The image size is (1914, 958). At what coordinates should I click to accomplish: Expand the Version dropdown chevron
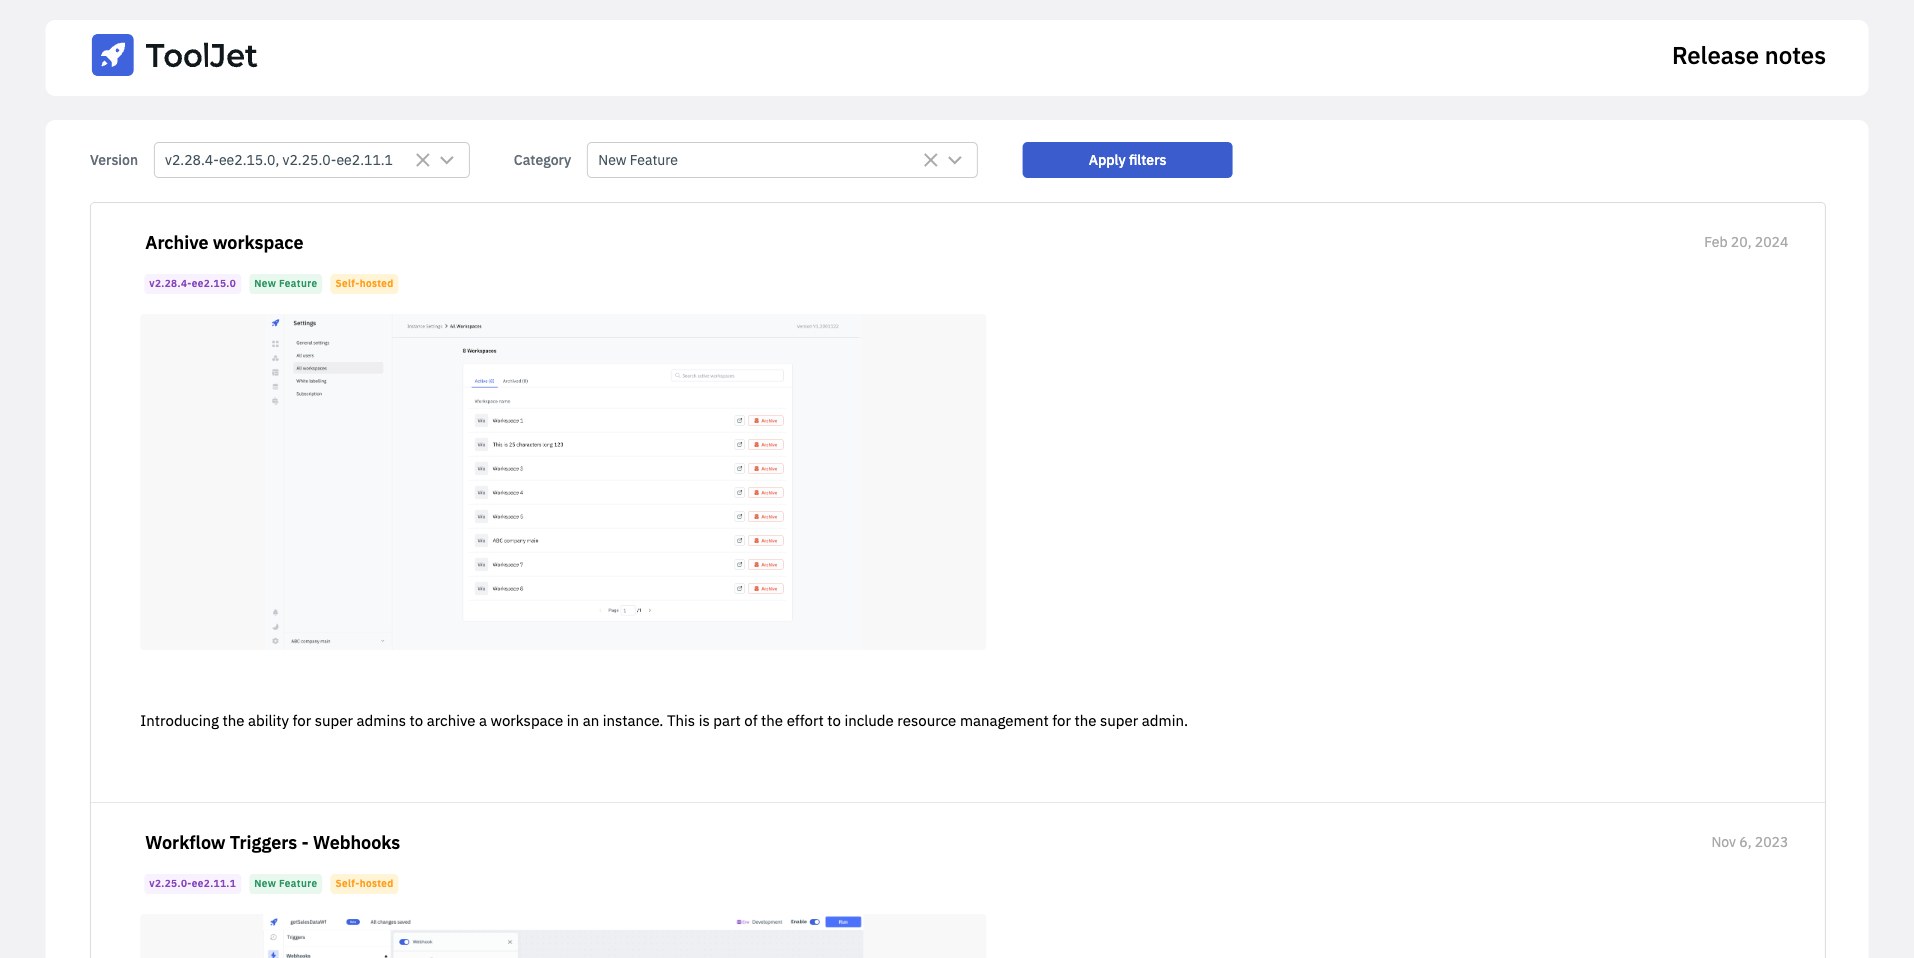point(448,160)
